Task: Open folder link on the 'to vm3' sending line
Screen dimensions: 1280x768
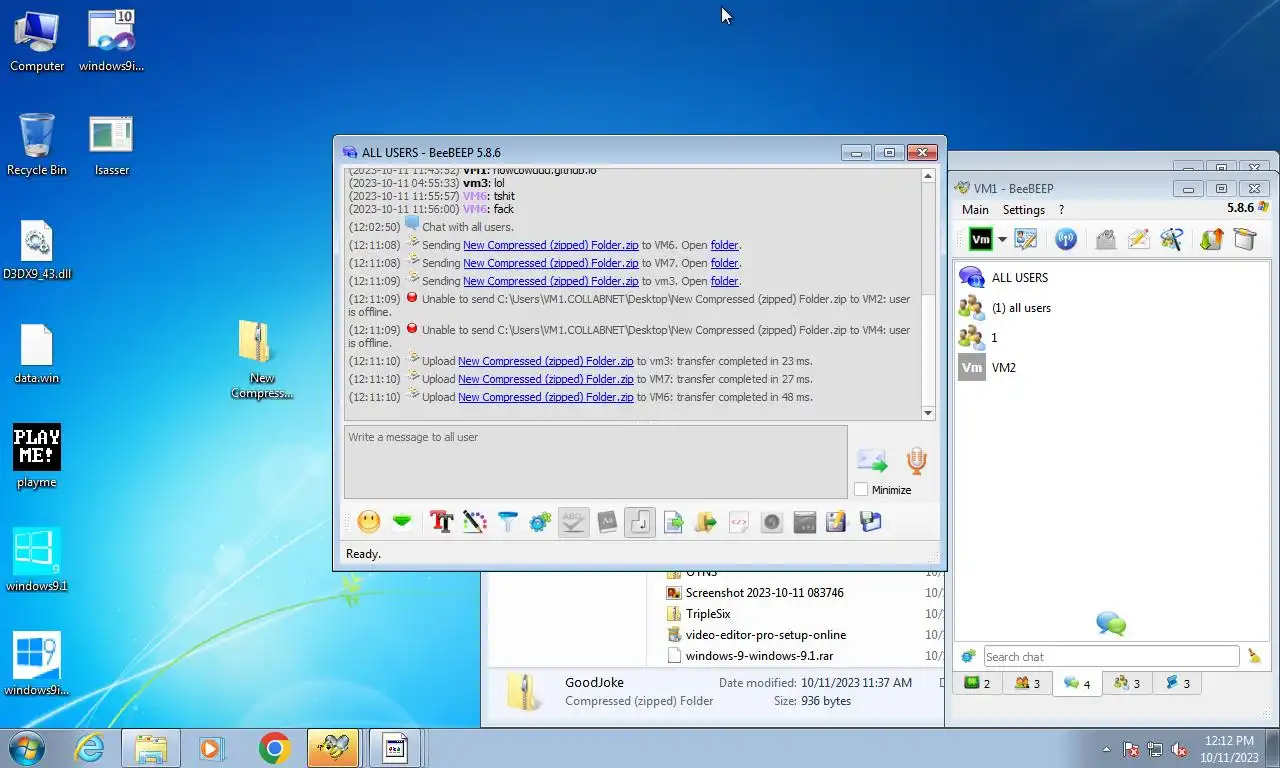Action: [x=724, y=281]
